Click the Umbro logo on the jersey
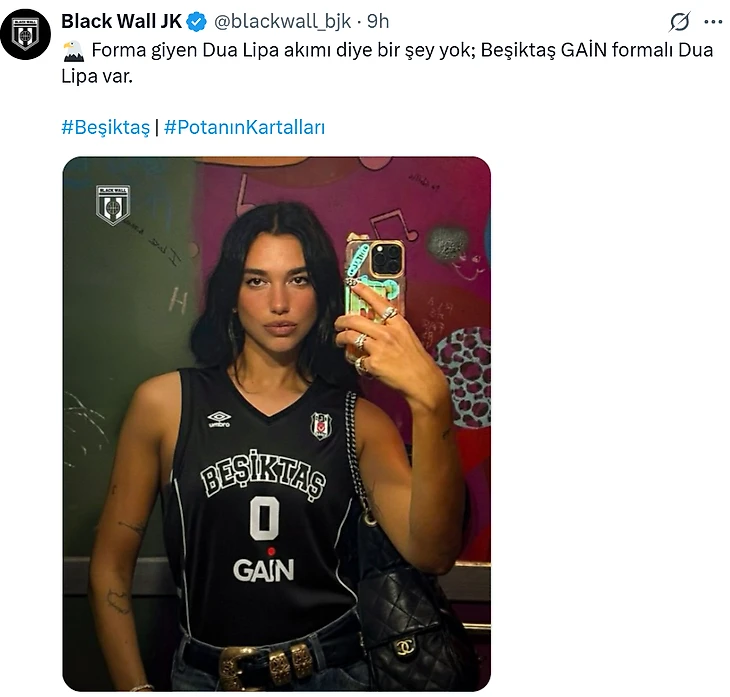 pyautogui.click(x=219, y=419)
